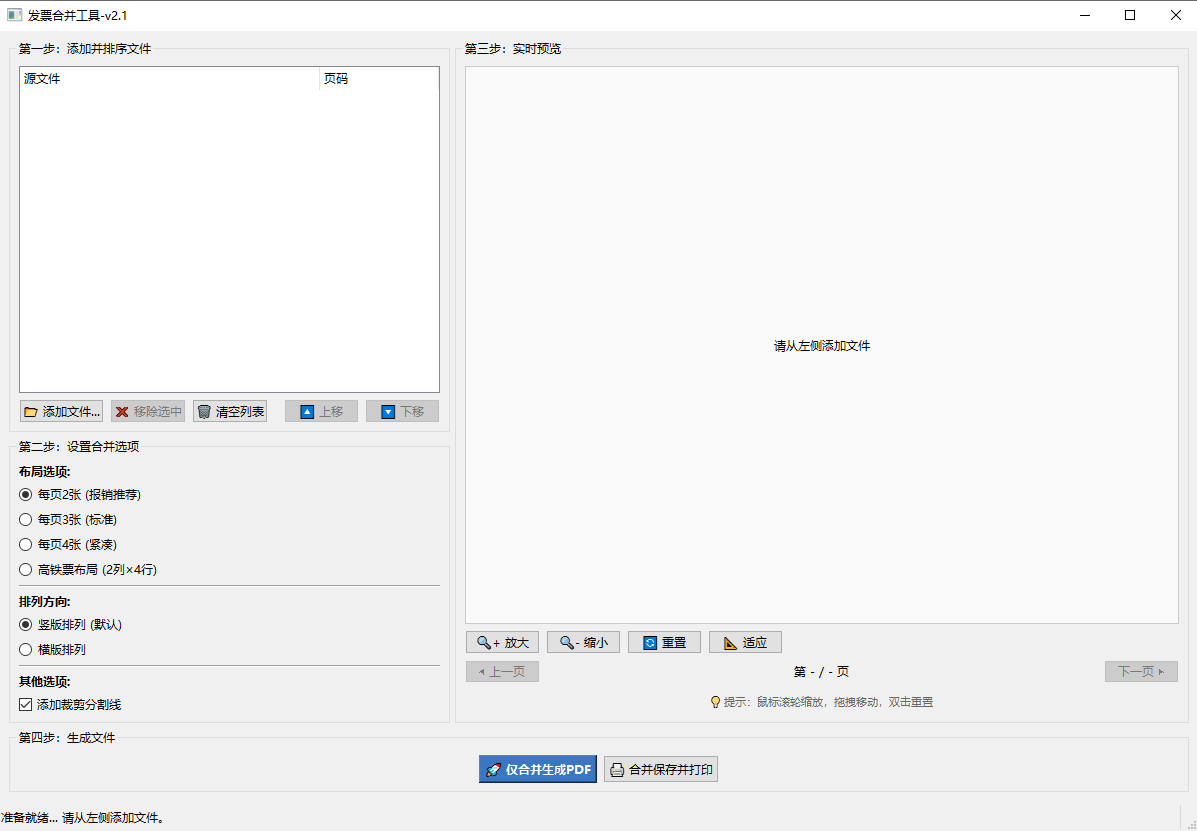This screenshot has height=831, width=1197.
Task: Click the 下移 down arrow button
Action: 402,411
